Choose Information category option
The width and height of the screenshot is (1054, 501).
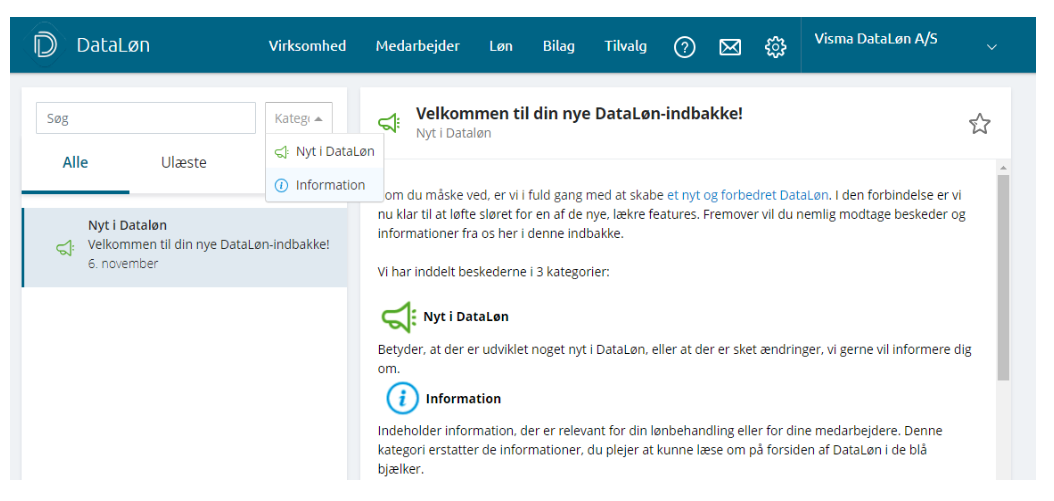click(325, 185)
